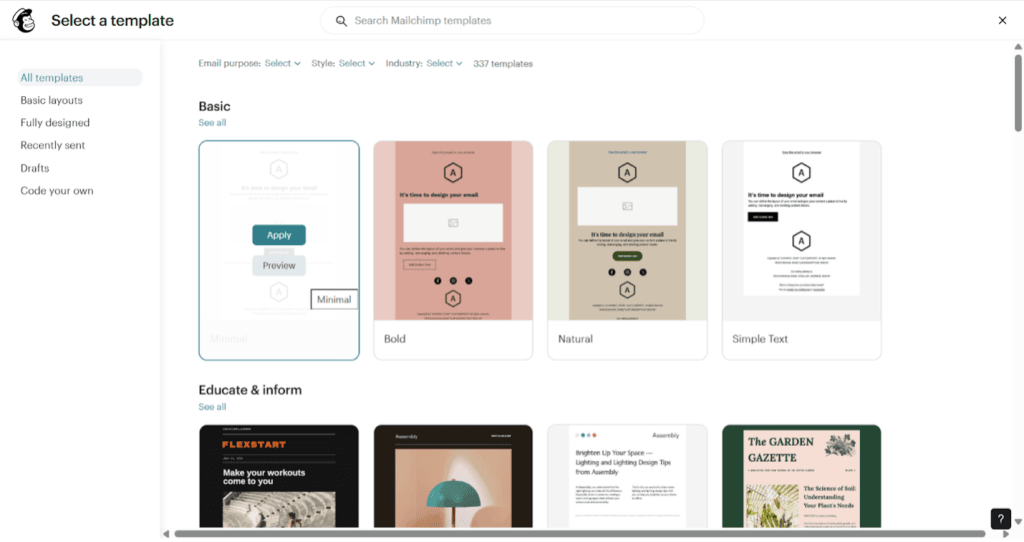Open the Brighten Up Your Space template

628,476
